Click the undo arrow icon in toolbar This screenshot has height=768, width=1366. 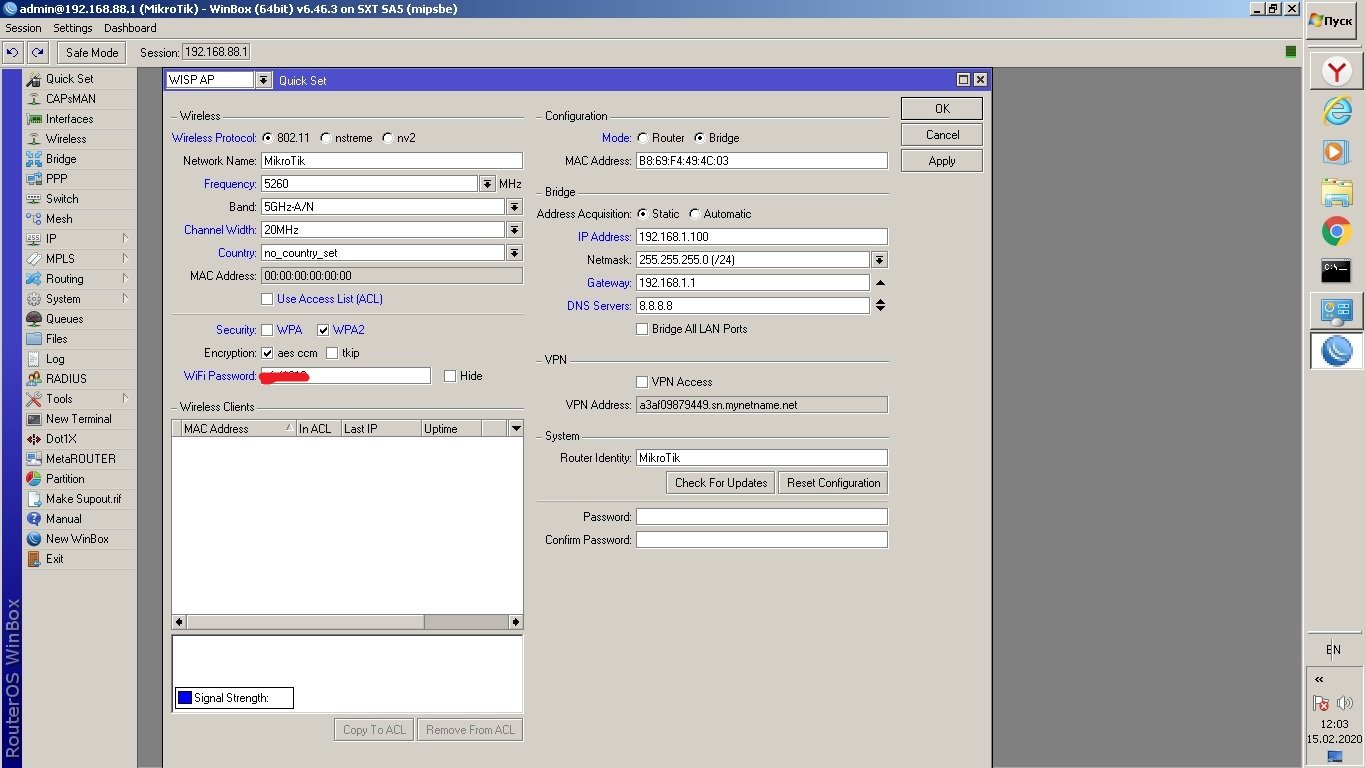click(x=13, y=53)
